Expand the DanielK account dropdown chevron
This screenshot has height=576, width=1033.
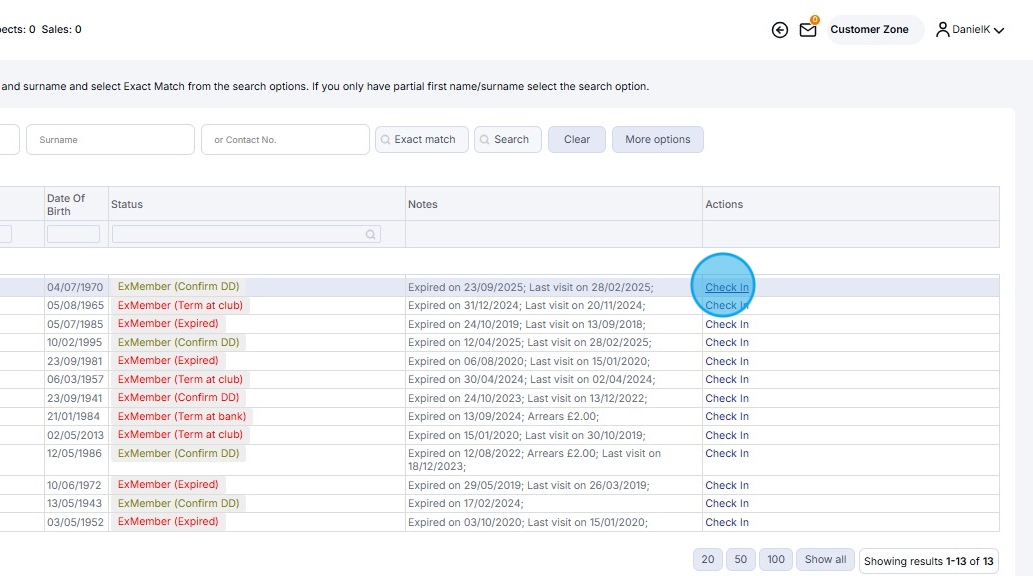(999, 30)
